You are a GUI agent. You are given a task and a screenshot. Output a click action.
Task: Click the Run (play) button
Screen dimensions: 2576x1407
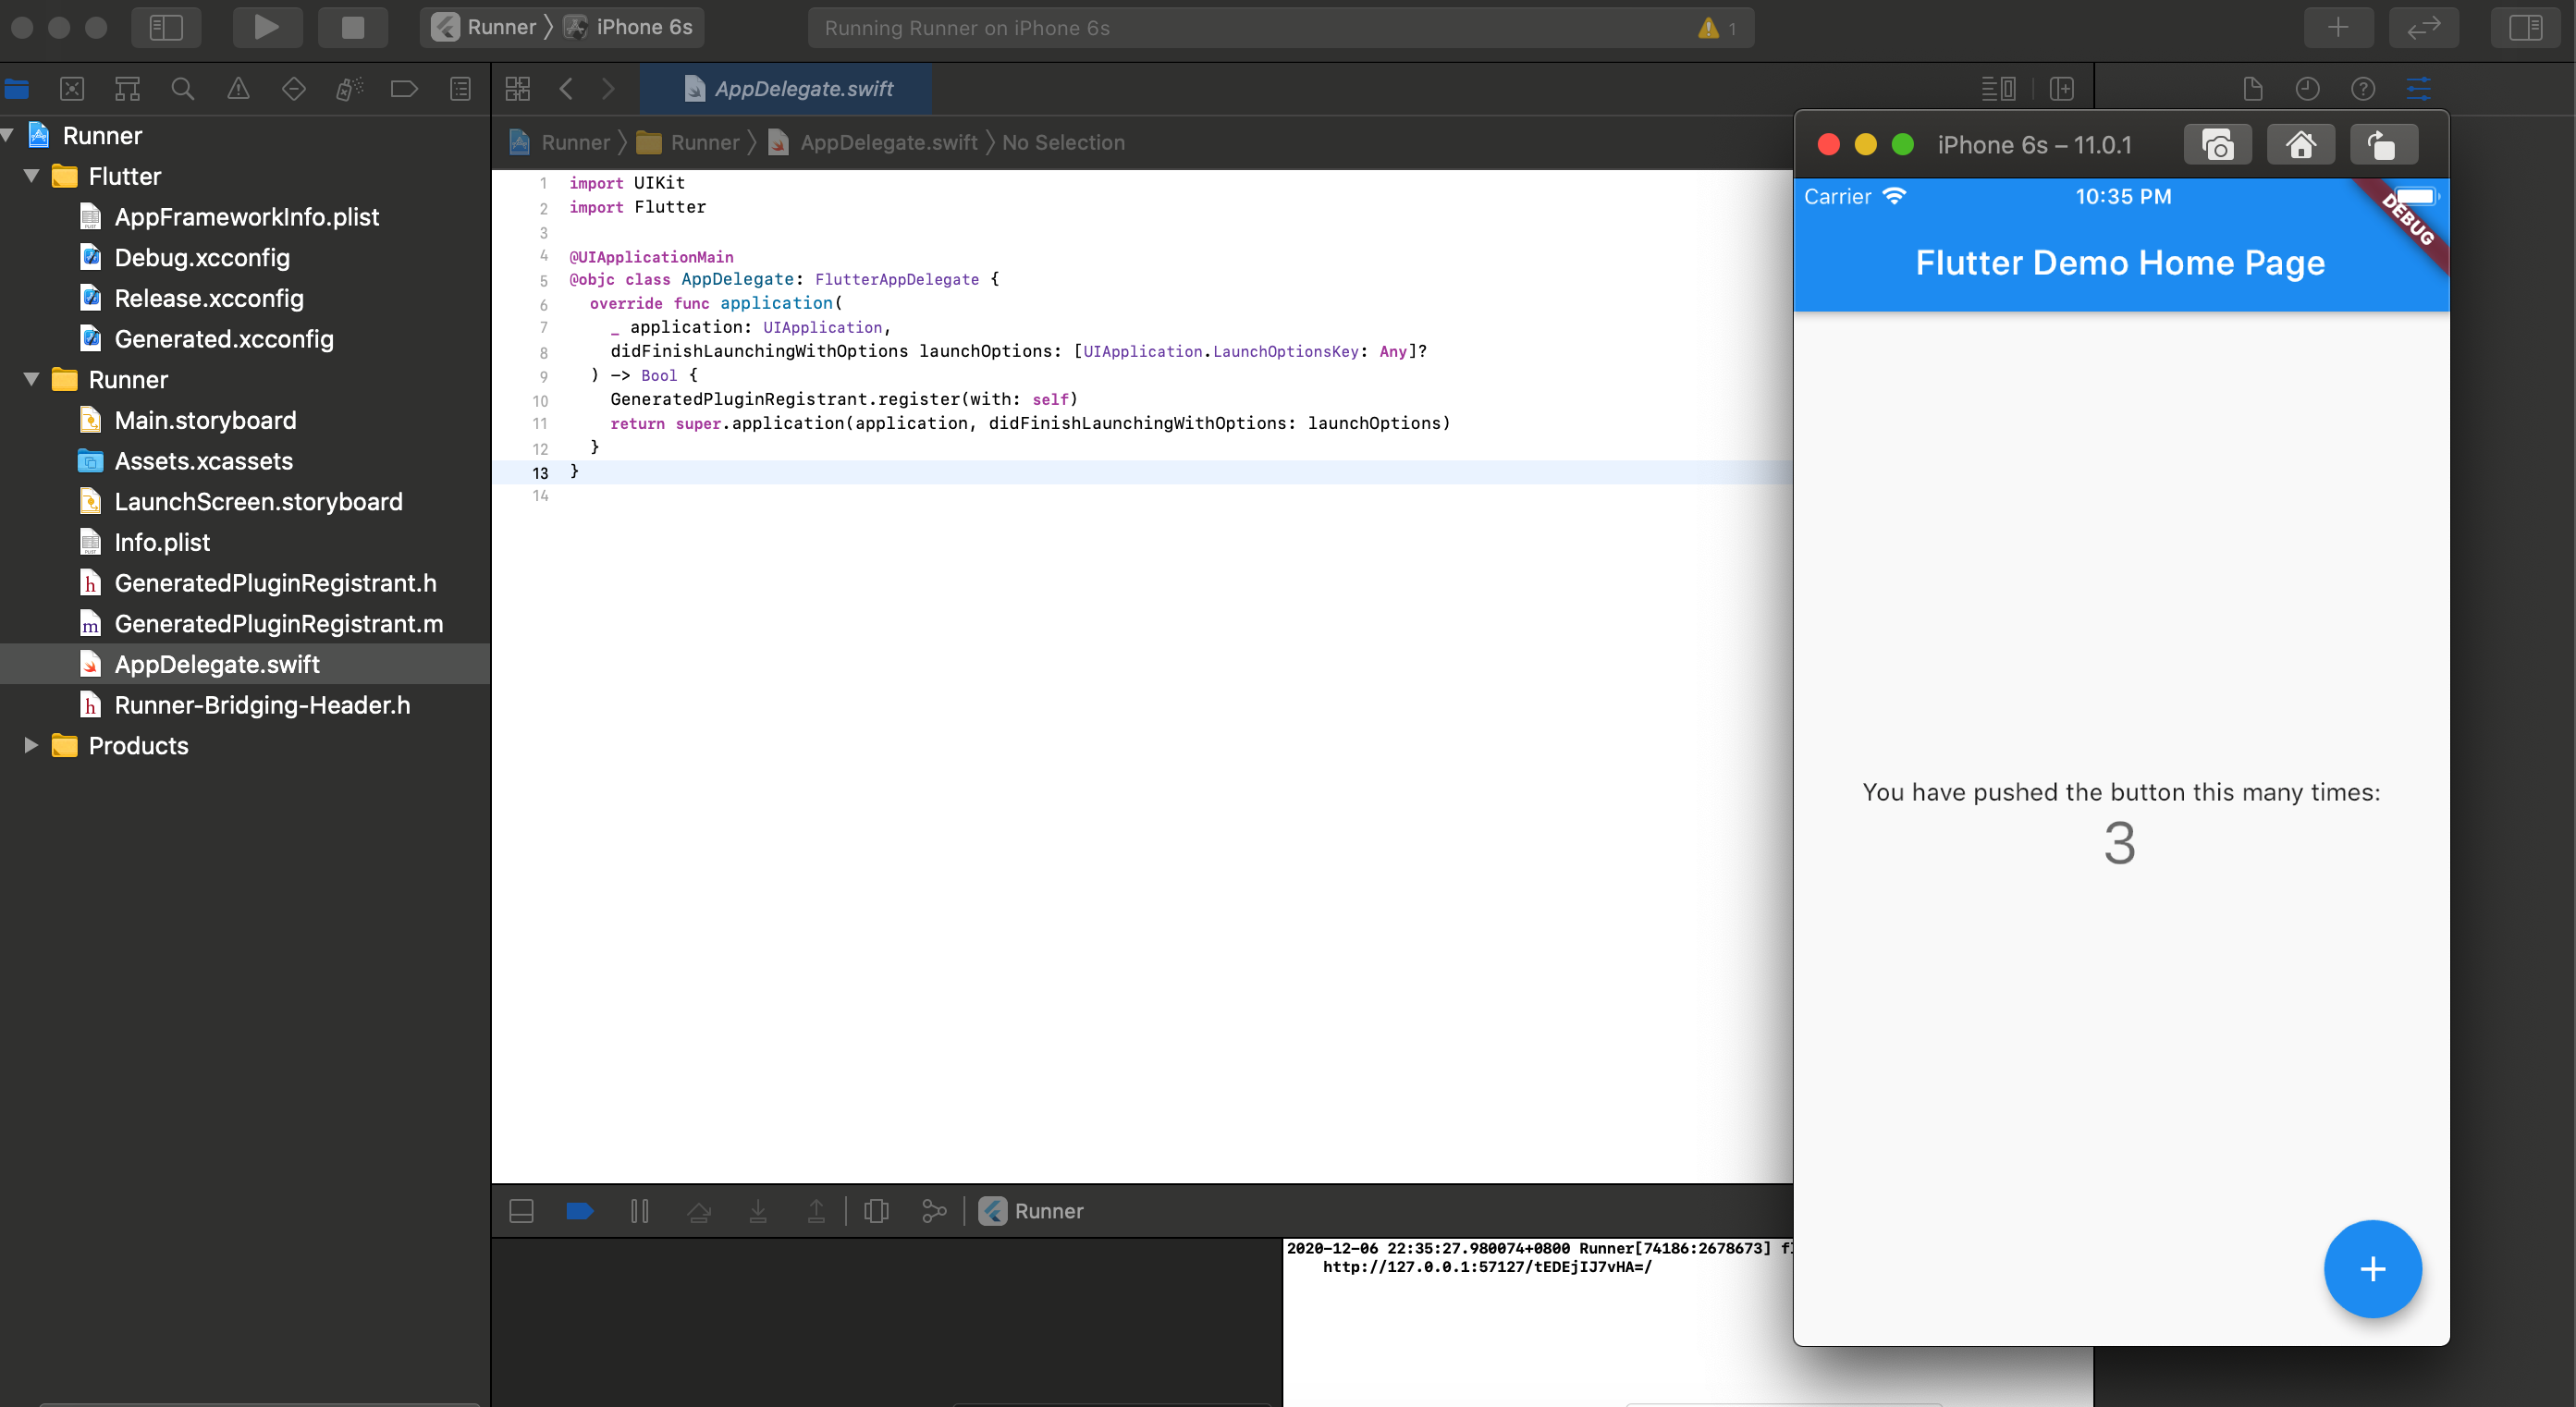pyautogui.click(x=266, y=27)
